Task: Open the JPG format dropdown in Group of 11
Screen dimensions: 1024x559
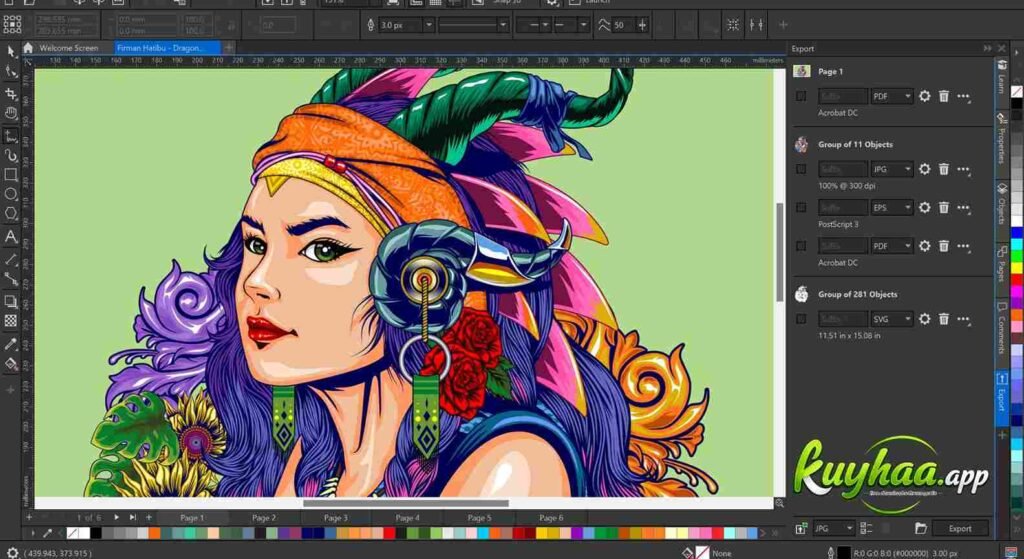Action: click(x=891, y=168)
